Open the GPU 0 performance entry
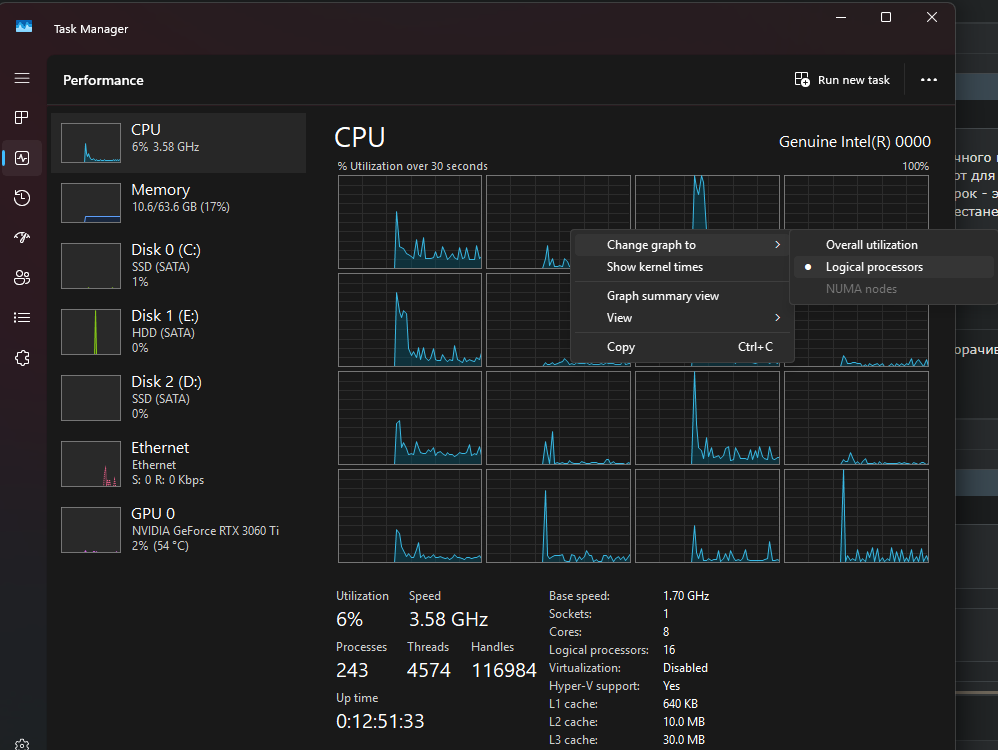 pyautogui.click(x=178, y=529)
